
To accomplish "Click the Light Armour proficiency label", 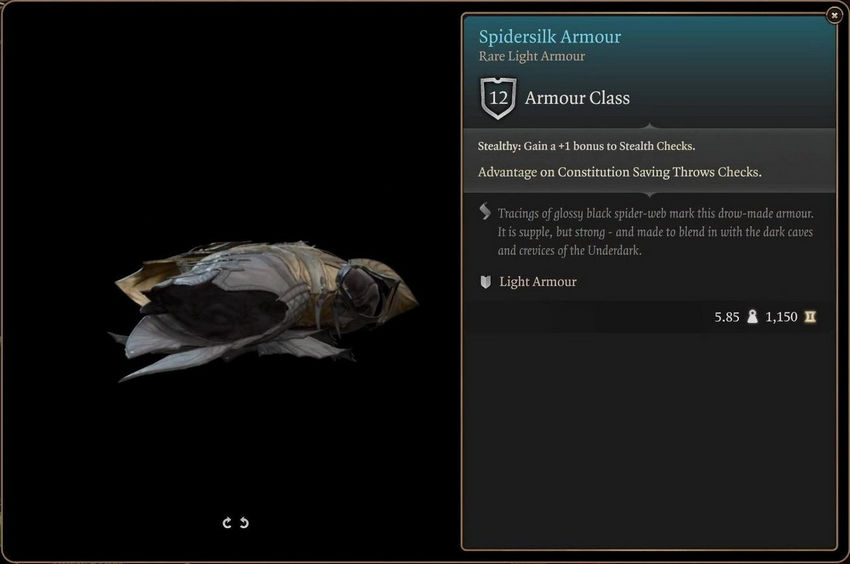I will (538, 282).
